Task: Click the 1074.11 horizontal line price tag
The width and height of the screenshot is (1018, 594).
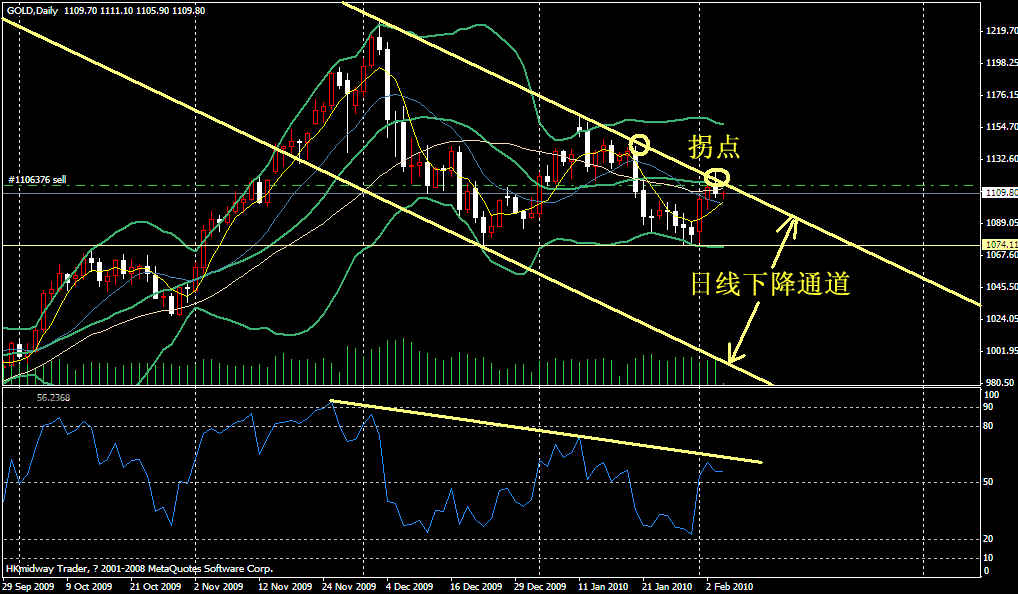Action: [x=1000, y=245]
